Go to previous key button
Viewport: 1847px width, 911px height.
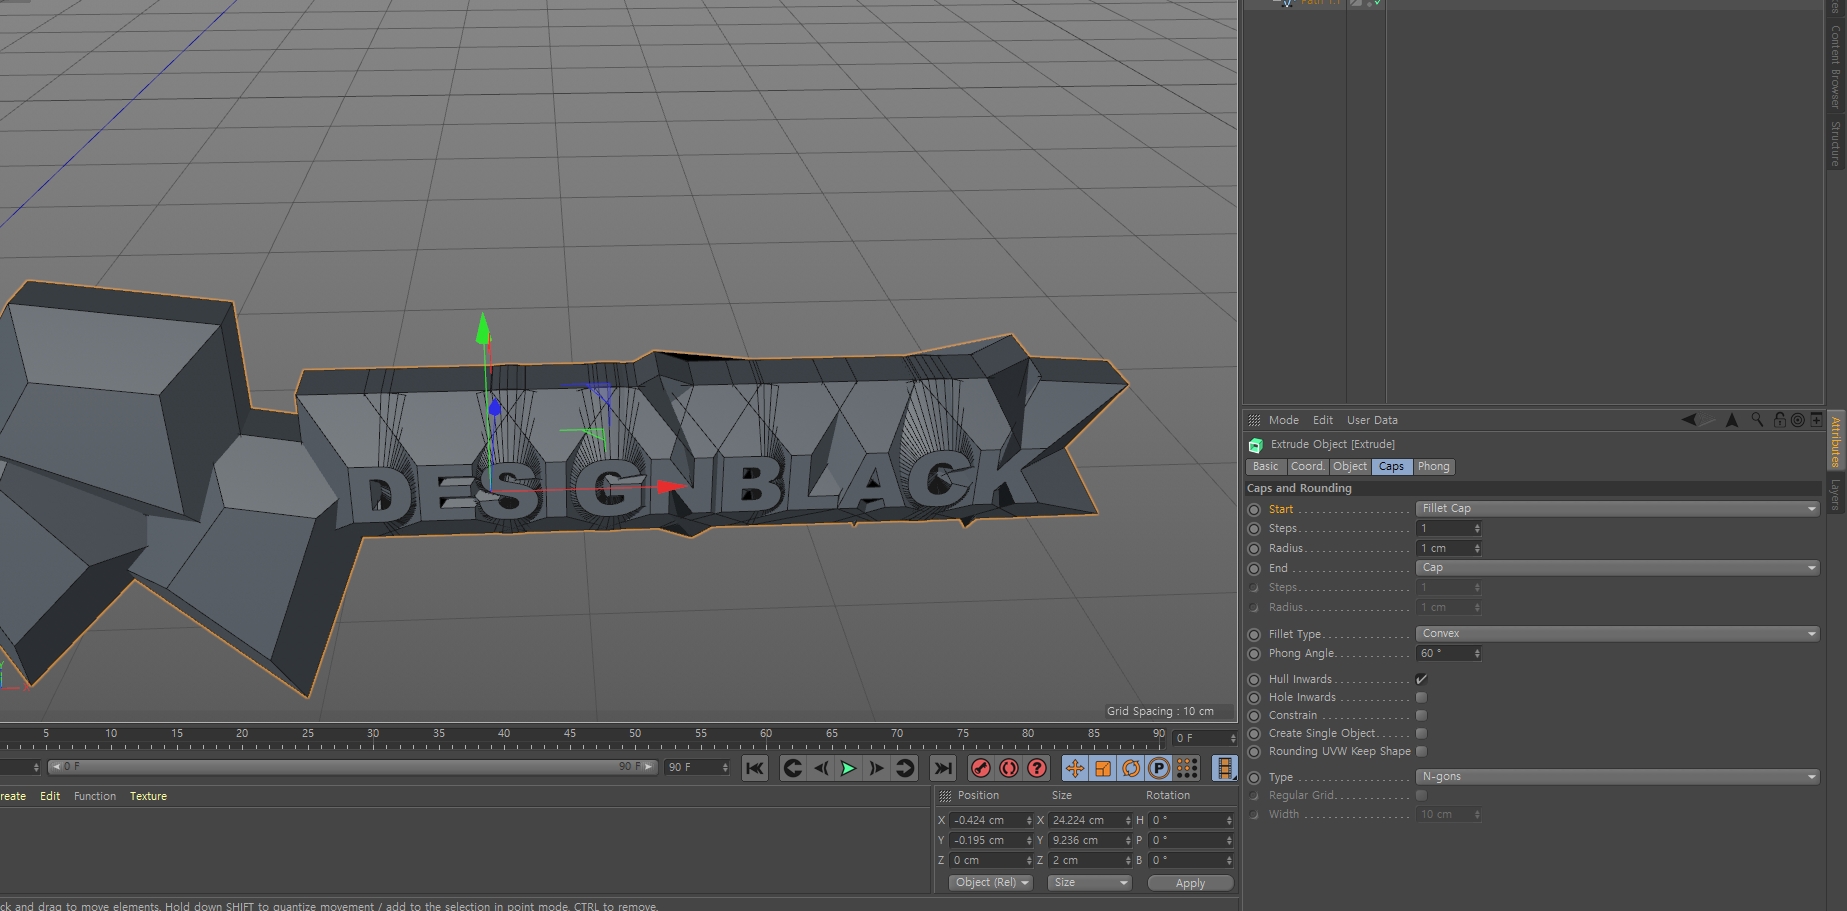coord(792,768)
